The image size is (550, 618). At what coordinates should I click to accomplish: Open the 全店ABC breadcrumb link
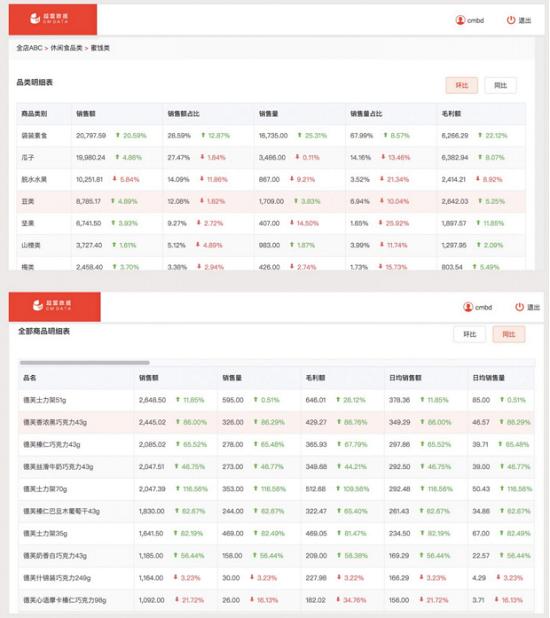pyautogui.click(x=29, y=48)
